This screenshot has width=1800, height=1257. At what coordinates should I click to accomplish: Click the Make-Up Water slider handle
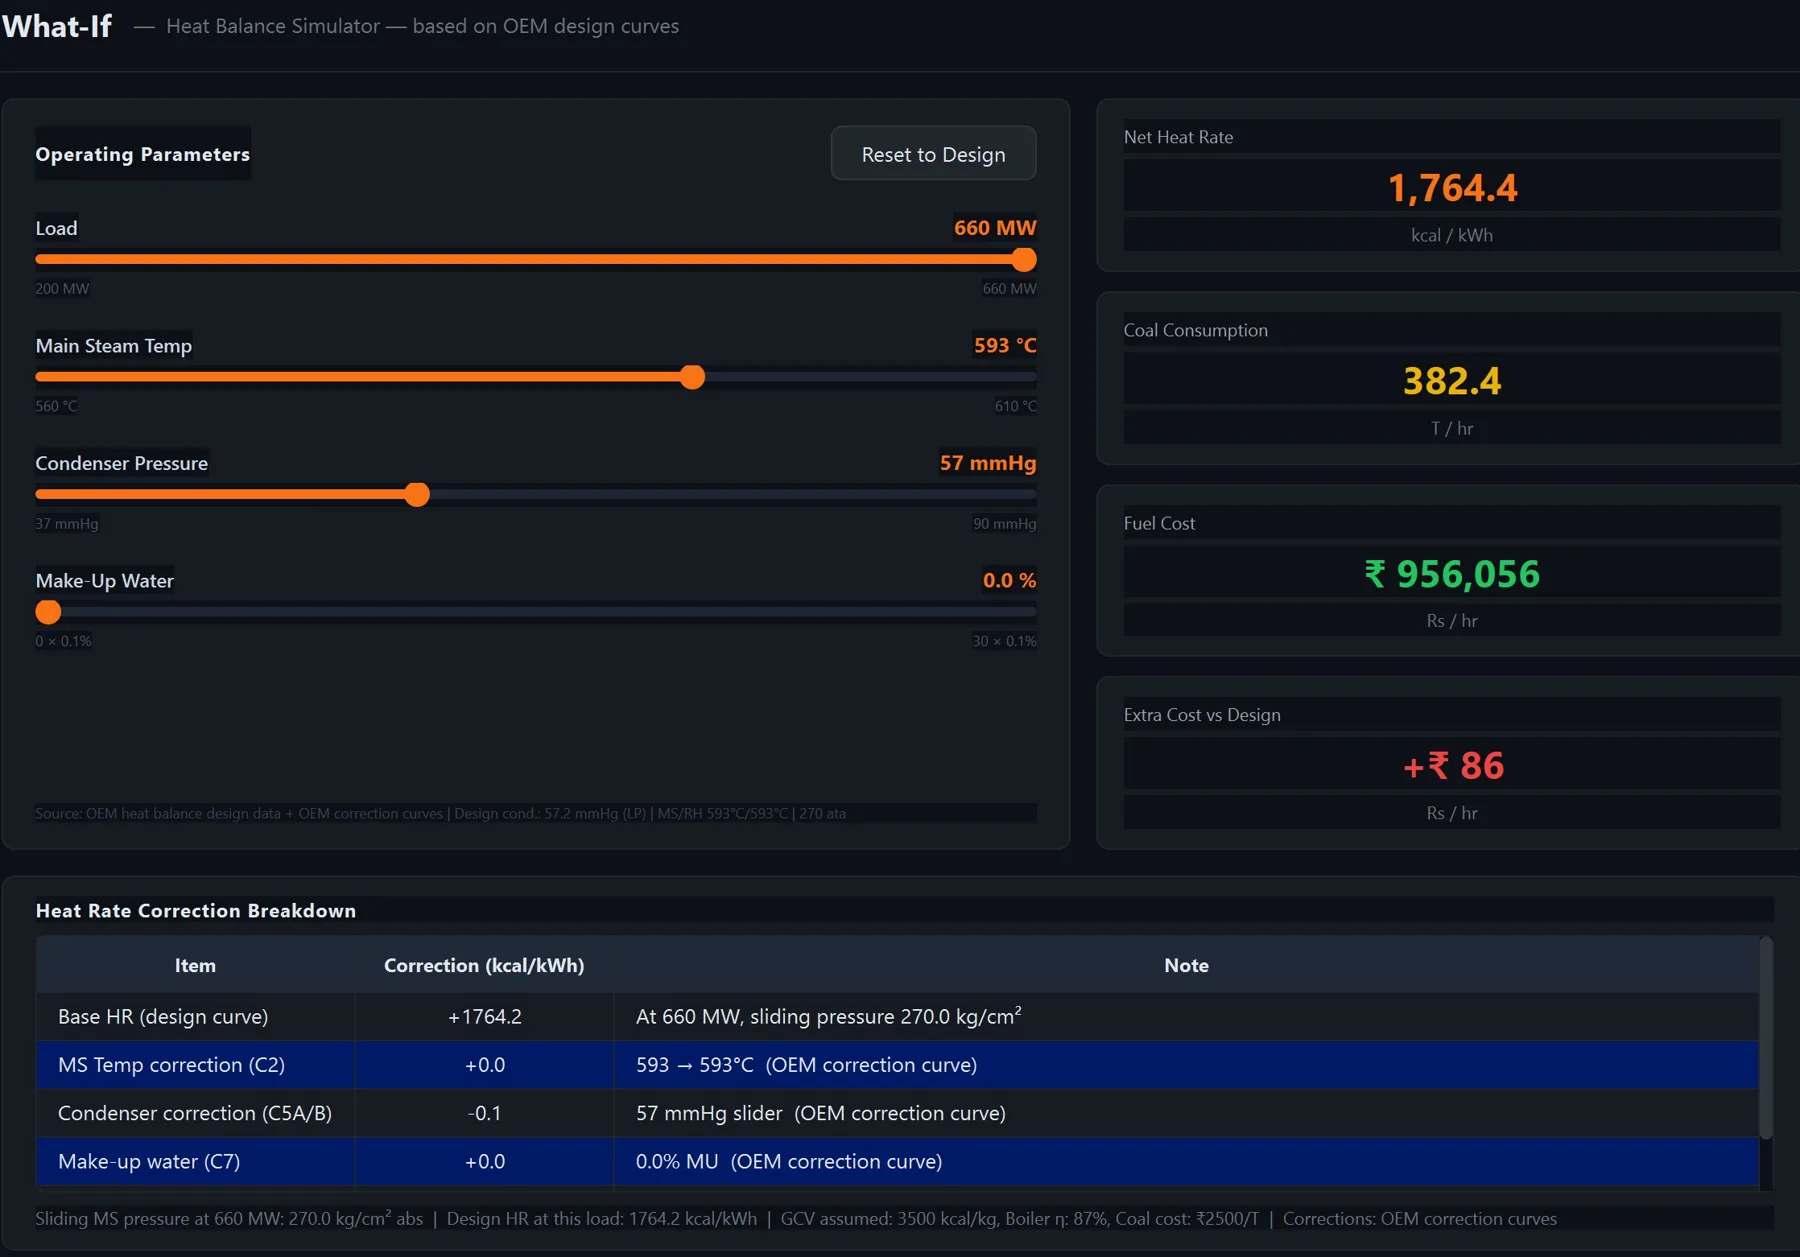coord(48,612)
